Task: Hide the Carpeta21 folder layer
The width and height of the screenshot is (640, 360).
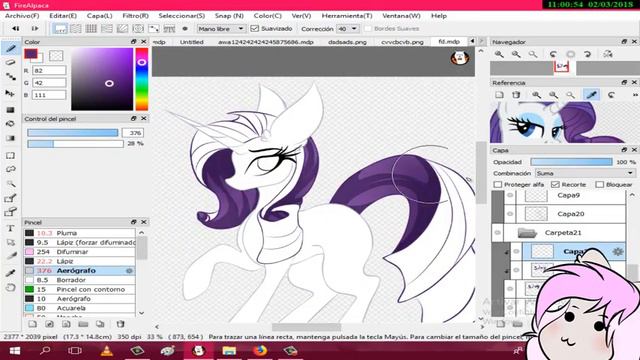Action: pyautogui.click(x=498, y=233)
